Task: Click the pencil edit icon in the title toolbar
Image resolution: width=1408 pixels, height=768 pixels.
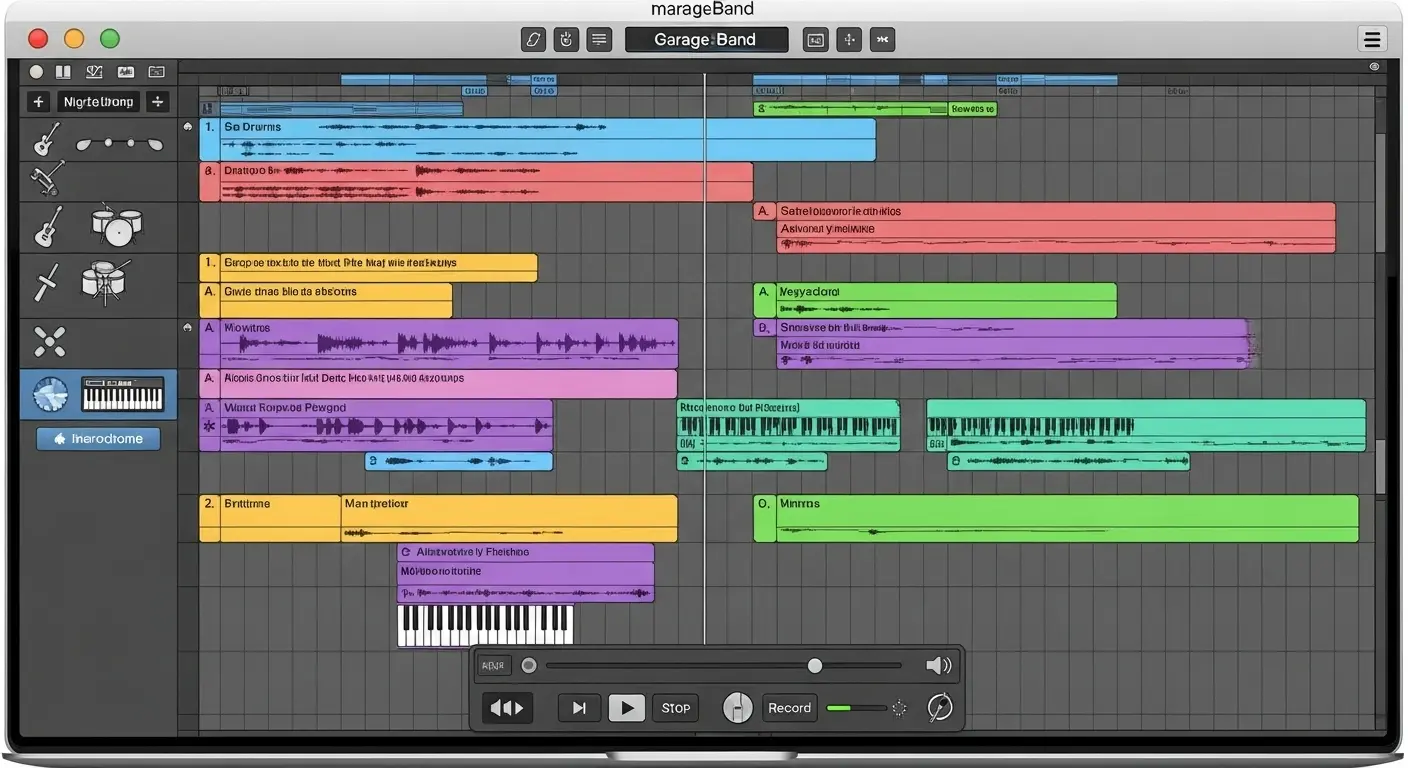Action: (x=533, y=40)
